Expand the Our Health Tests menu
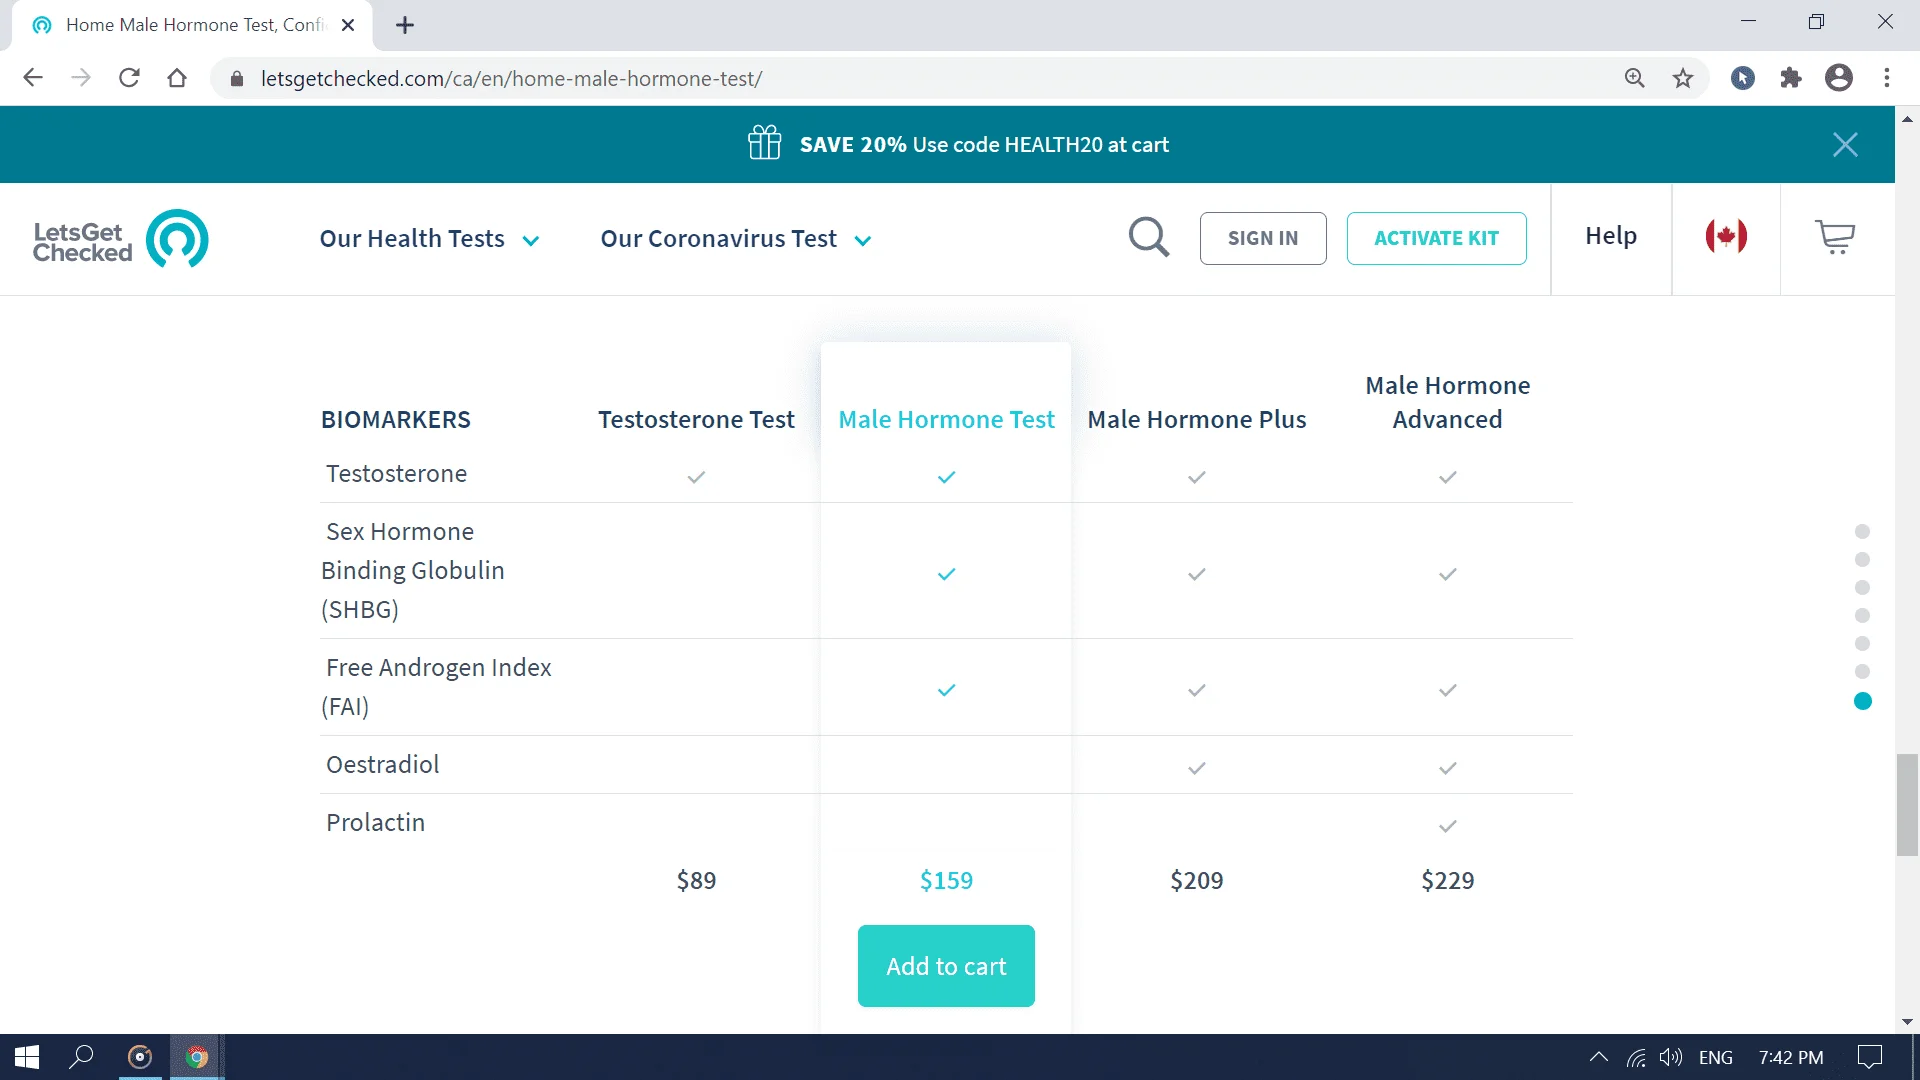Image resolution: width=1920 pixels, height=1080 pixels. coord(430,239)
